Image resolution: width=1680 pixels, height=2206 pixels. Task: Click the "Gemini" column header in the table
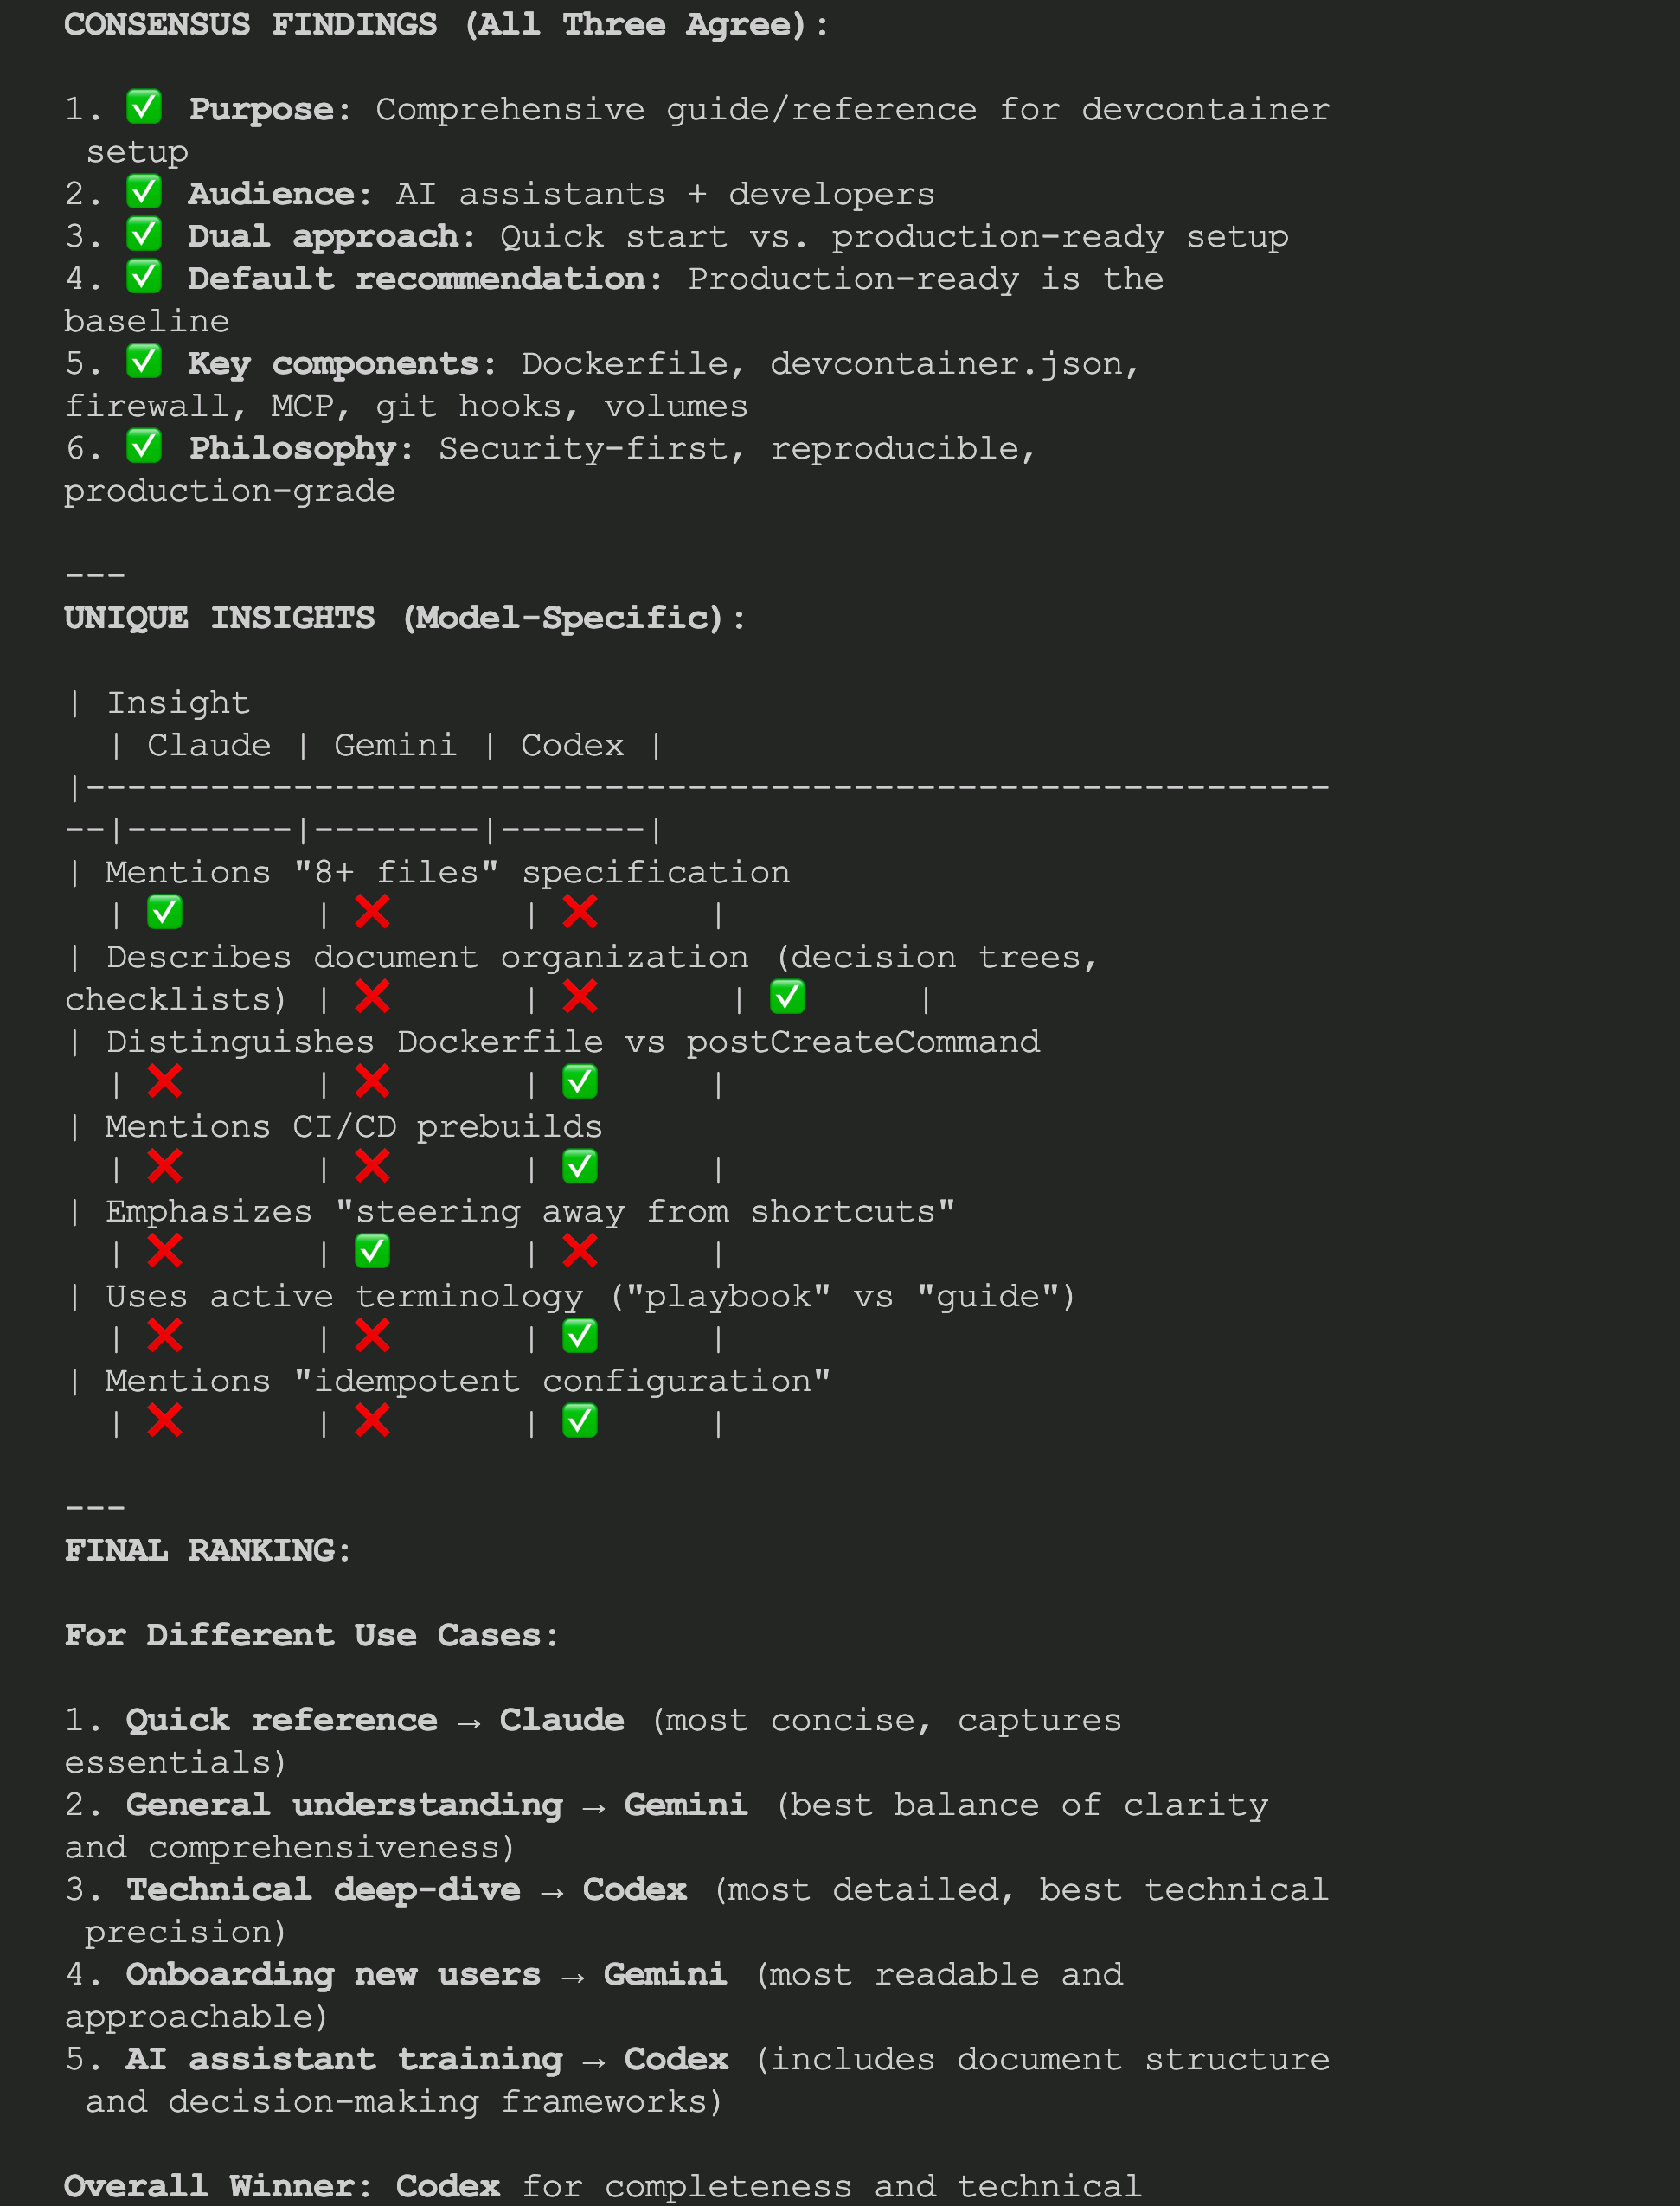395,745
